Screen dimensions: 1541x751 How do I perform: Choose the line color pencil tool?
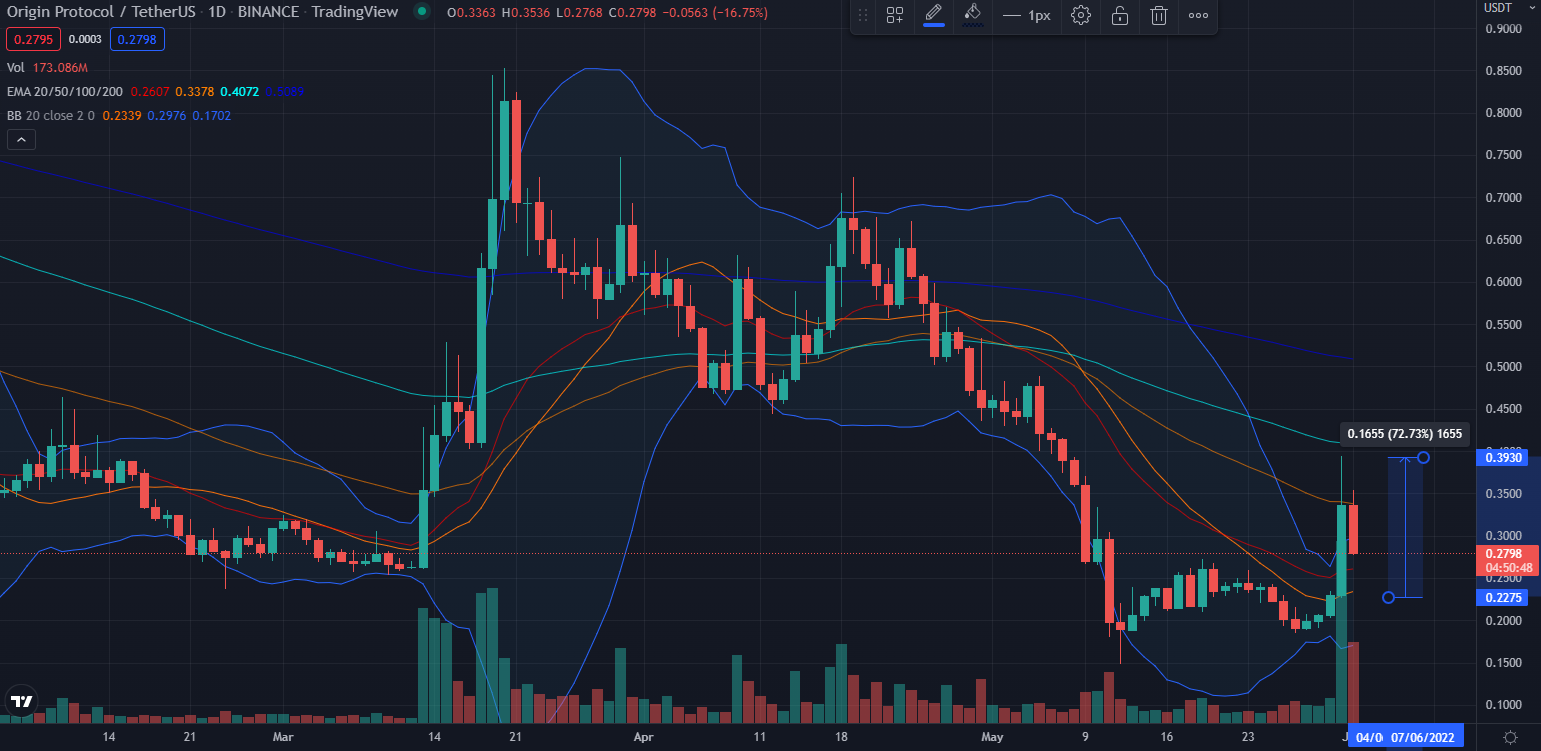coord(933,15)
